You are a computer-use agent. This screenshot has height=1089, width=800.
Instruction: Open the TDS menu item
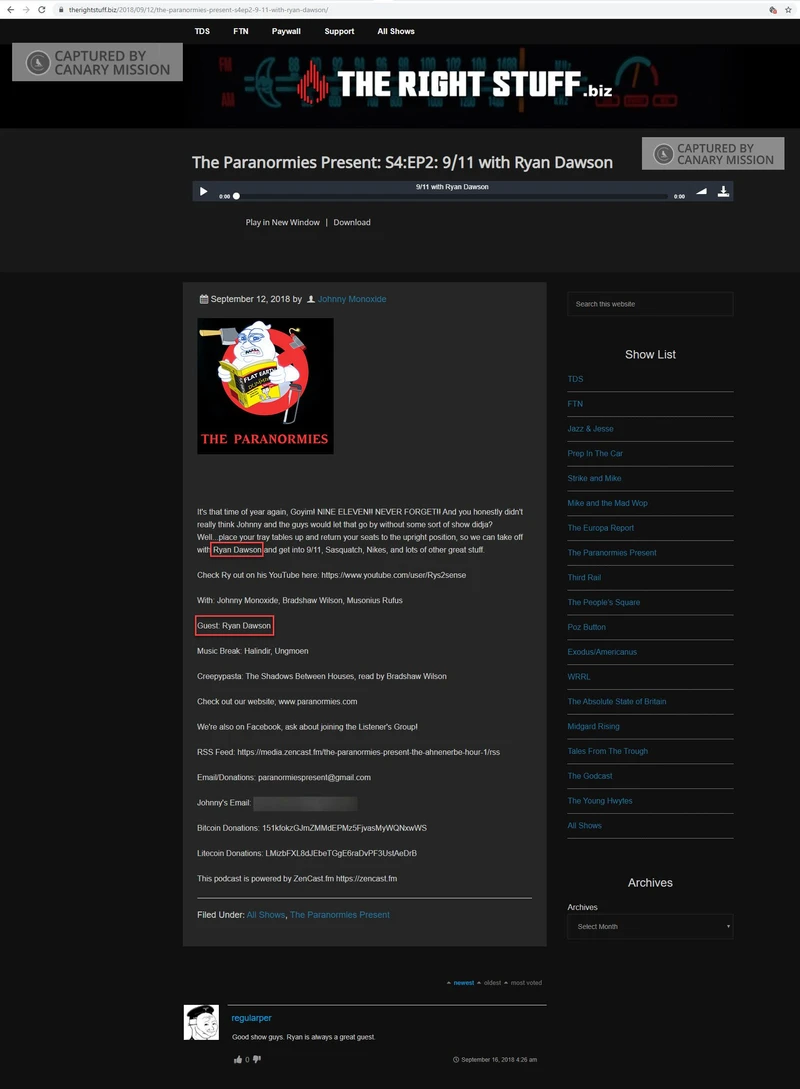[202, 31]
